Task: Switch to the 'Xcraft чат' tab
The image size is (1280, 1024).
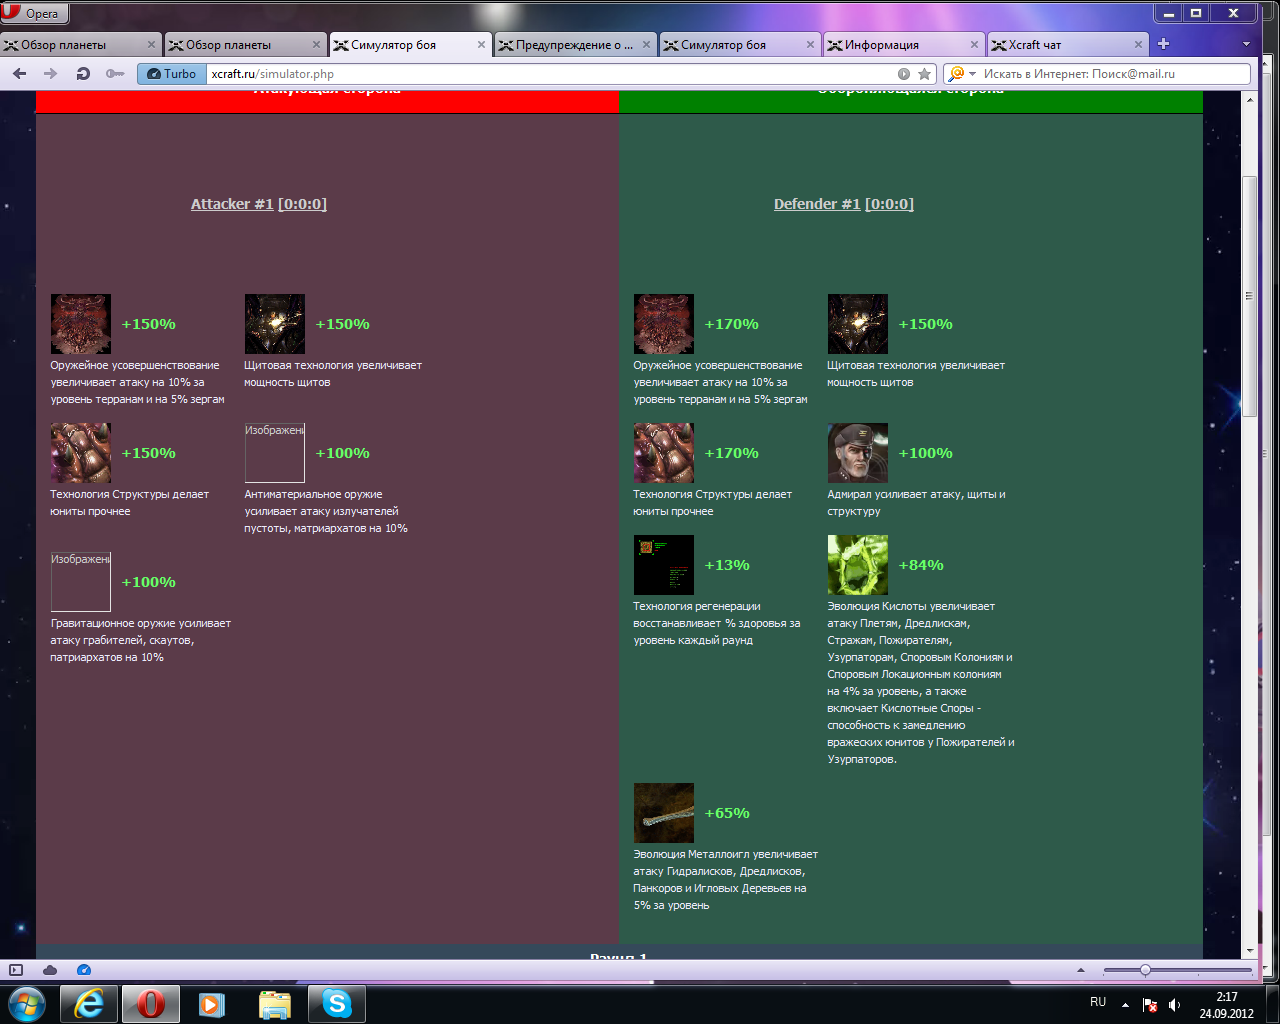Action: click(1067, 45)
